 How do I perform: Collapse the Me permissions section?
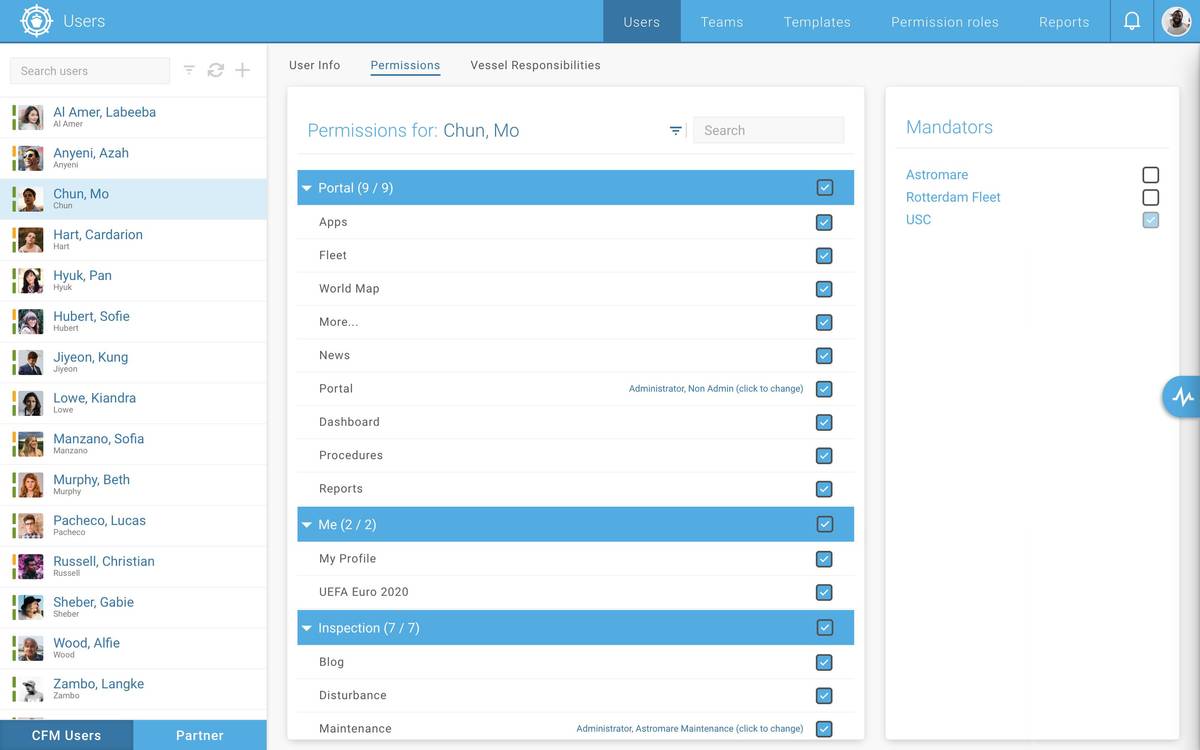(306, 524)
